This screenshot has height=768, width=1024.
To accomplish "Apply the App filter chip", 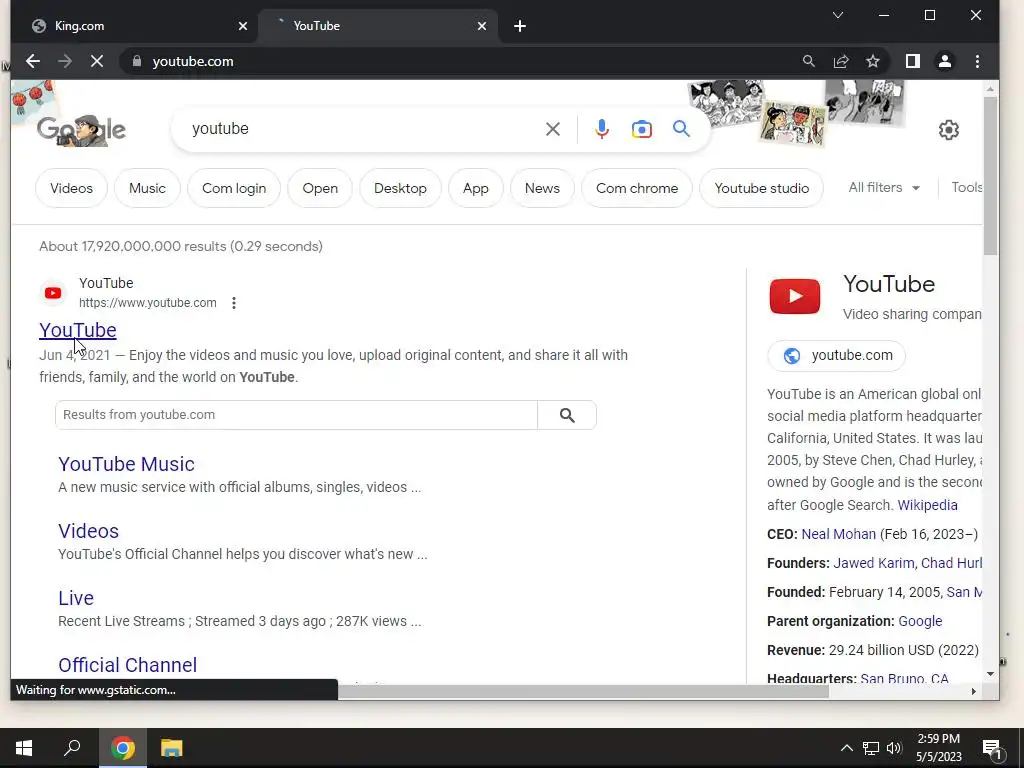I will pos(475,188).
